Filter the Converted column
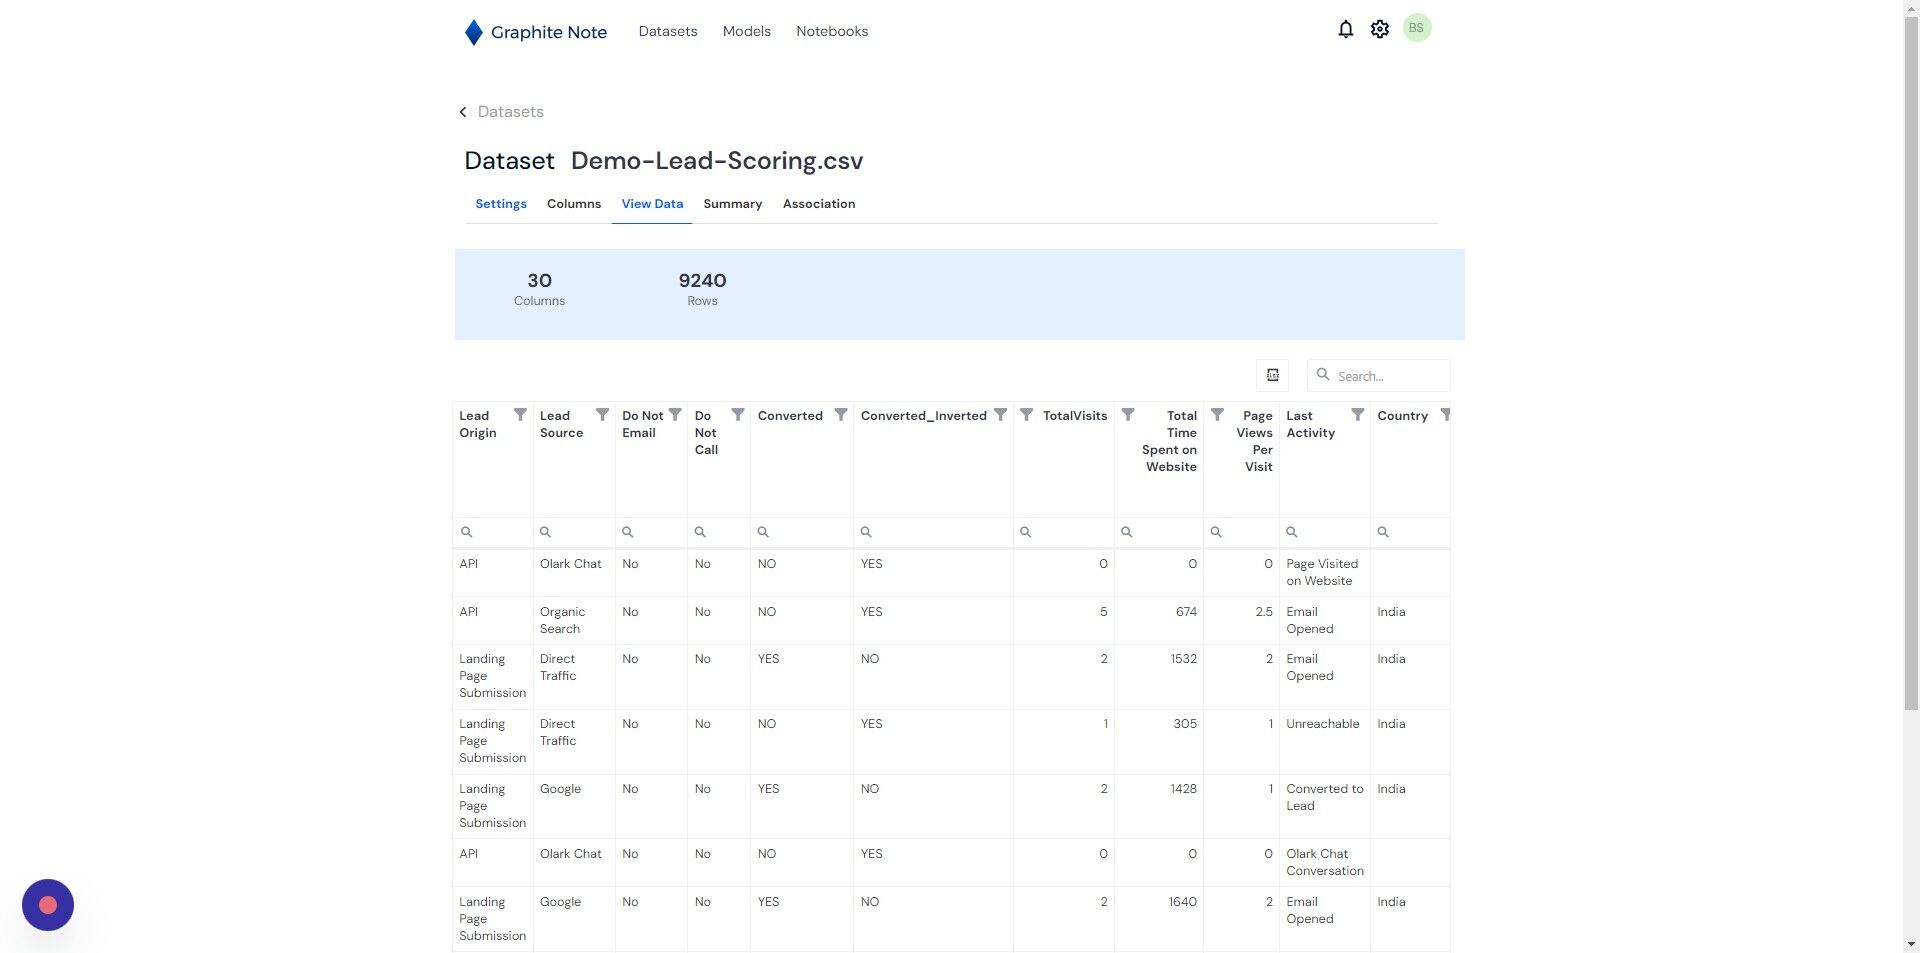 pyautogui.click(x=841, y=414)
